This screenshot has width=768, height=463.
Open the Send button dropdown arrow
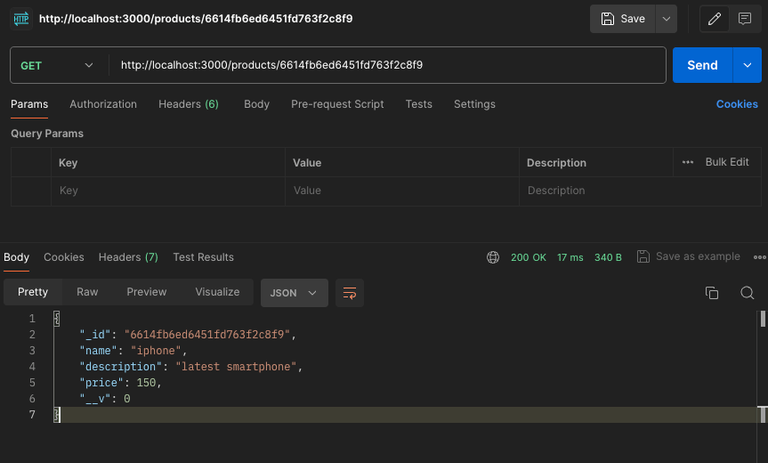[x=747, y=65]
